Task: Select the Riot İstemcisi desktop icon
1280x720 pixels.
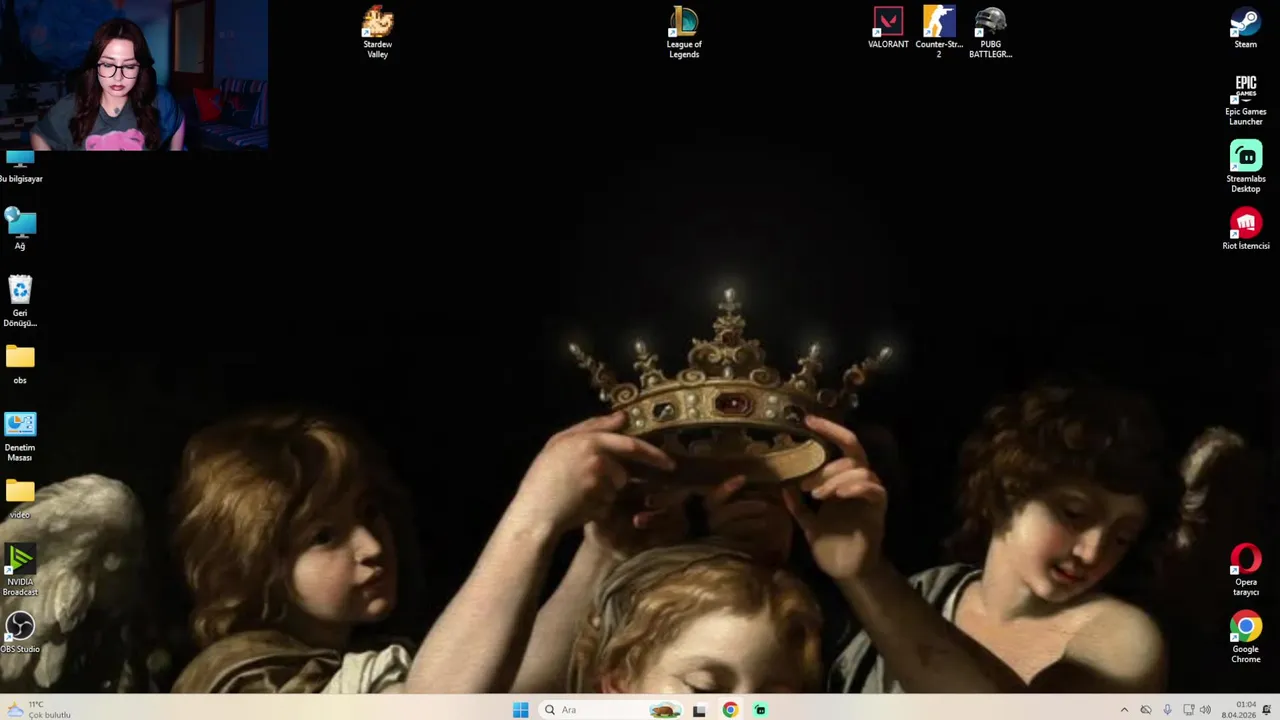Action: [1245, 229]
